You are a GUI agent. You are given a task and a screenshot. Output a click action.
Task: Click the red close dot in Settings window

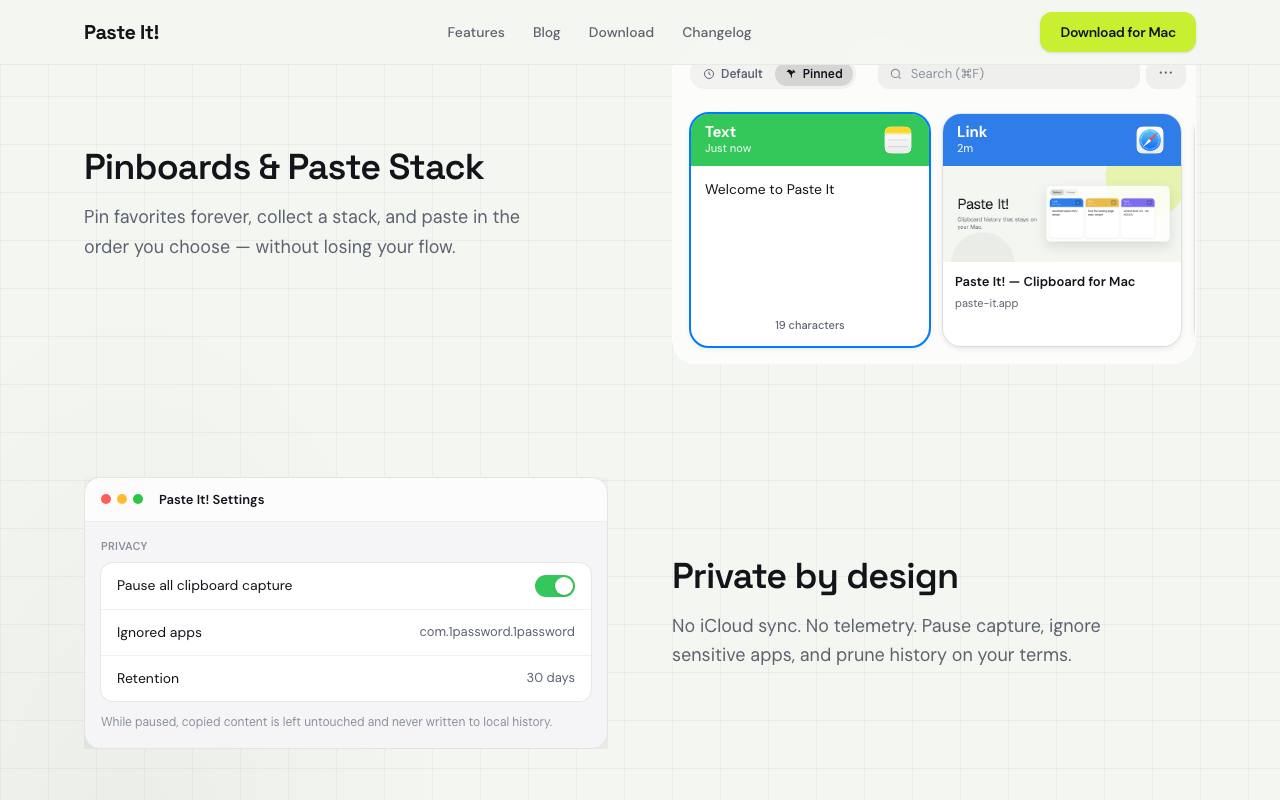[106, 499]
